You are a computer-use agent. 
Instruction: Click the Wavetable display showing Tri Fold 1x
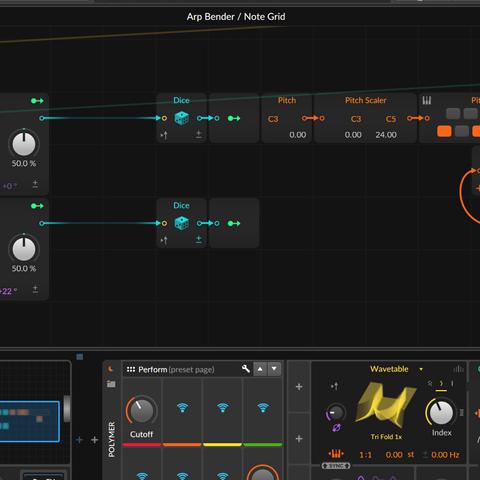coord(385,406)
